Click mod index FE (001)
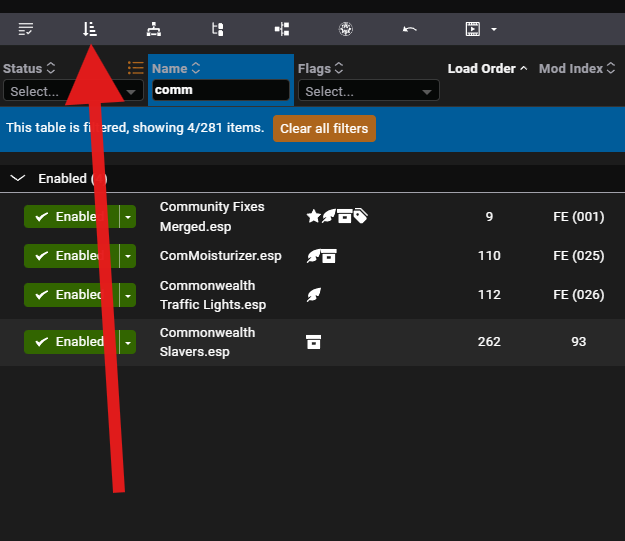625x541 pixels. (x=579, y=216)
